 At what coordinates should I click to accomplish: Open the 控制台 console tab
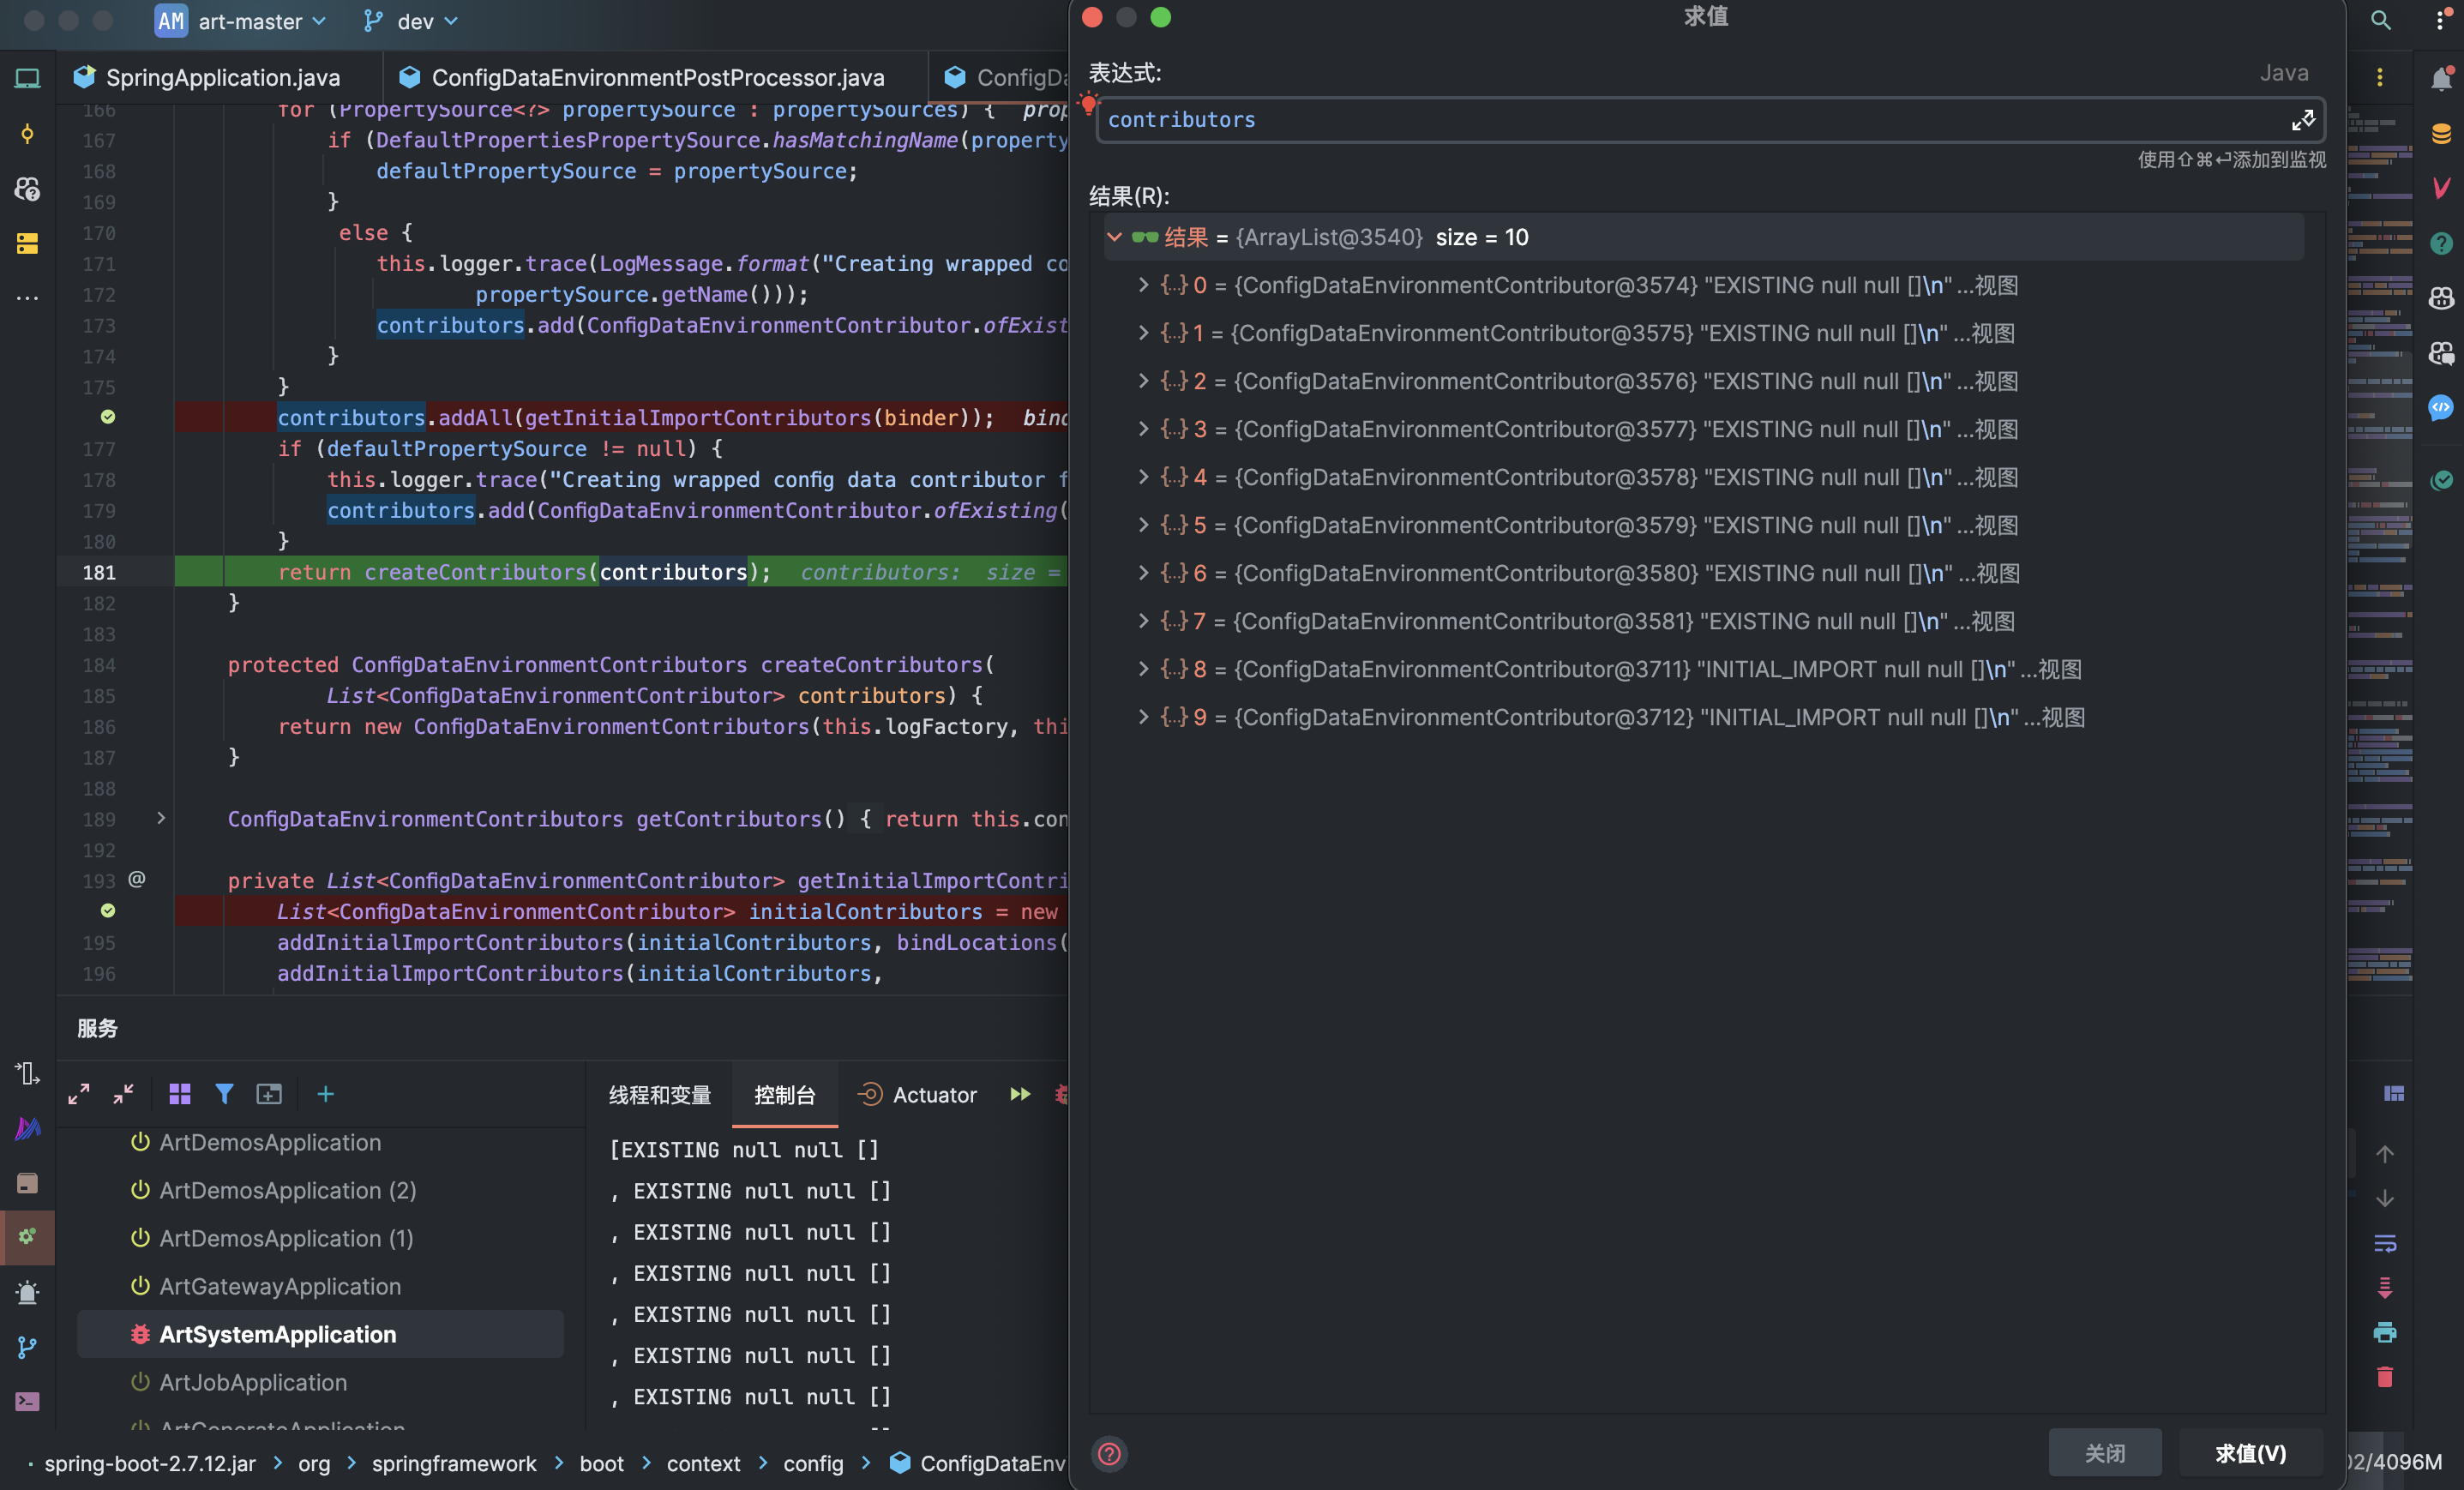[785, 1095]
